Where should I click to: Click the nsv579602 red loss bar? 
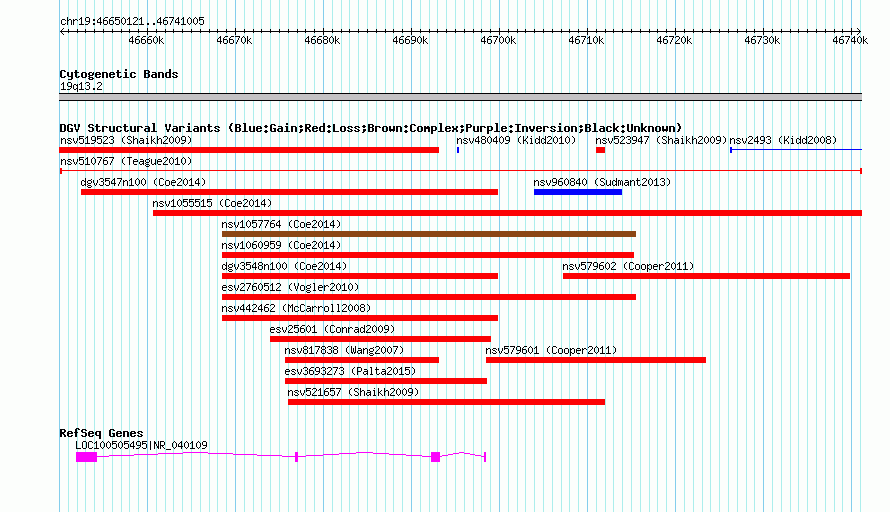tap(707, 276)
